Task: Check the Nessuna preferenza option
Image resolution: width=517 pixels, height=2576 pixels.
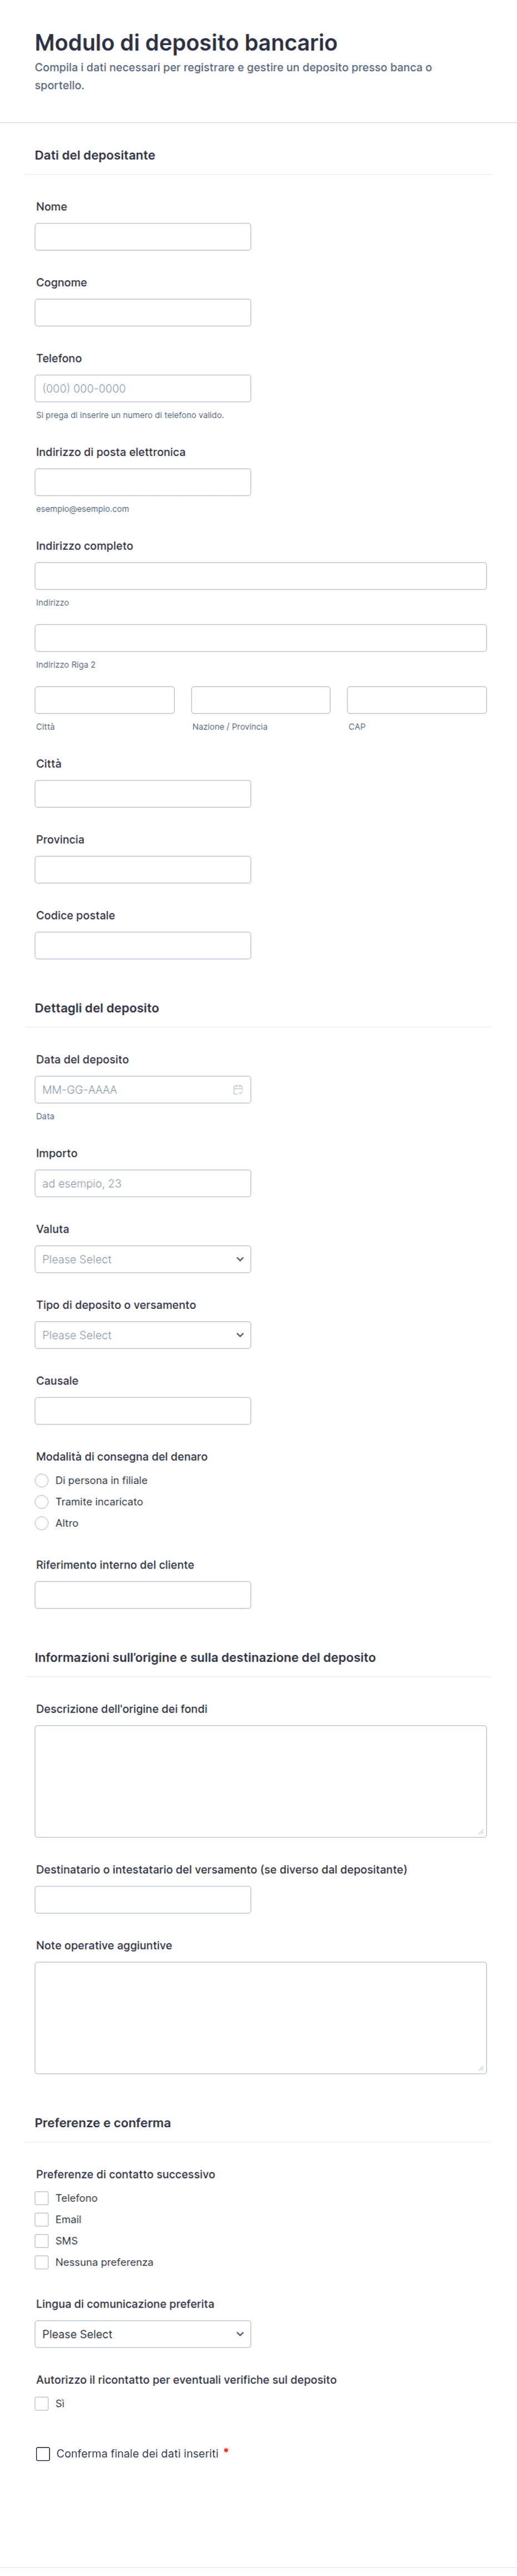Action: click(x=42, y=2262)
